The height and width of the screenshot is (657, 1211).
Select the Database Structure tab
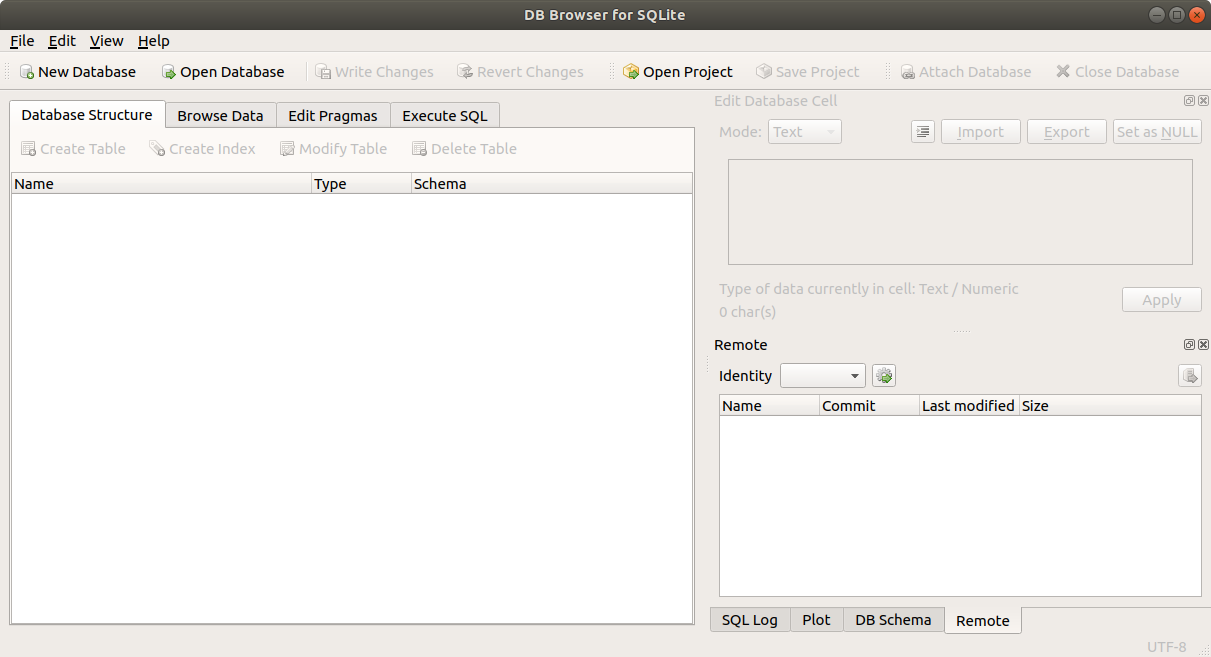click(87, 114)
